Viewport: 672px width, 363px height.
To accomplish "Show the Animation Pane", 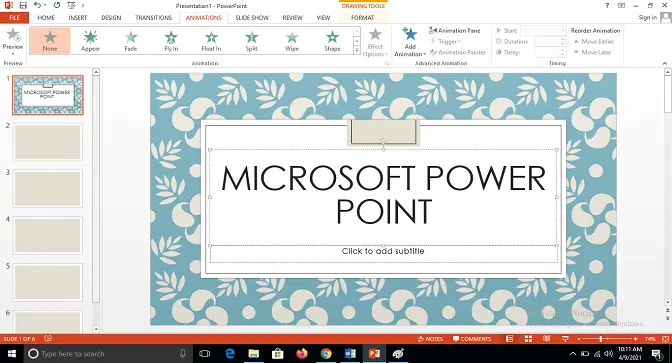I will click(x=454, y=30).
